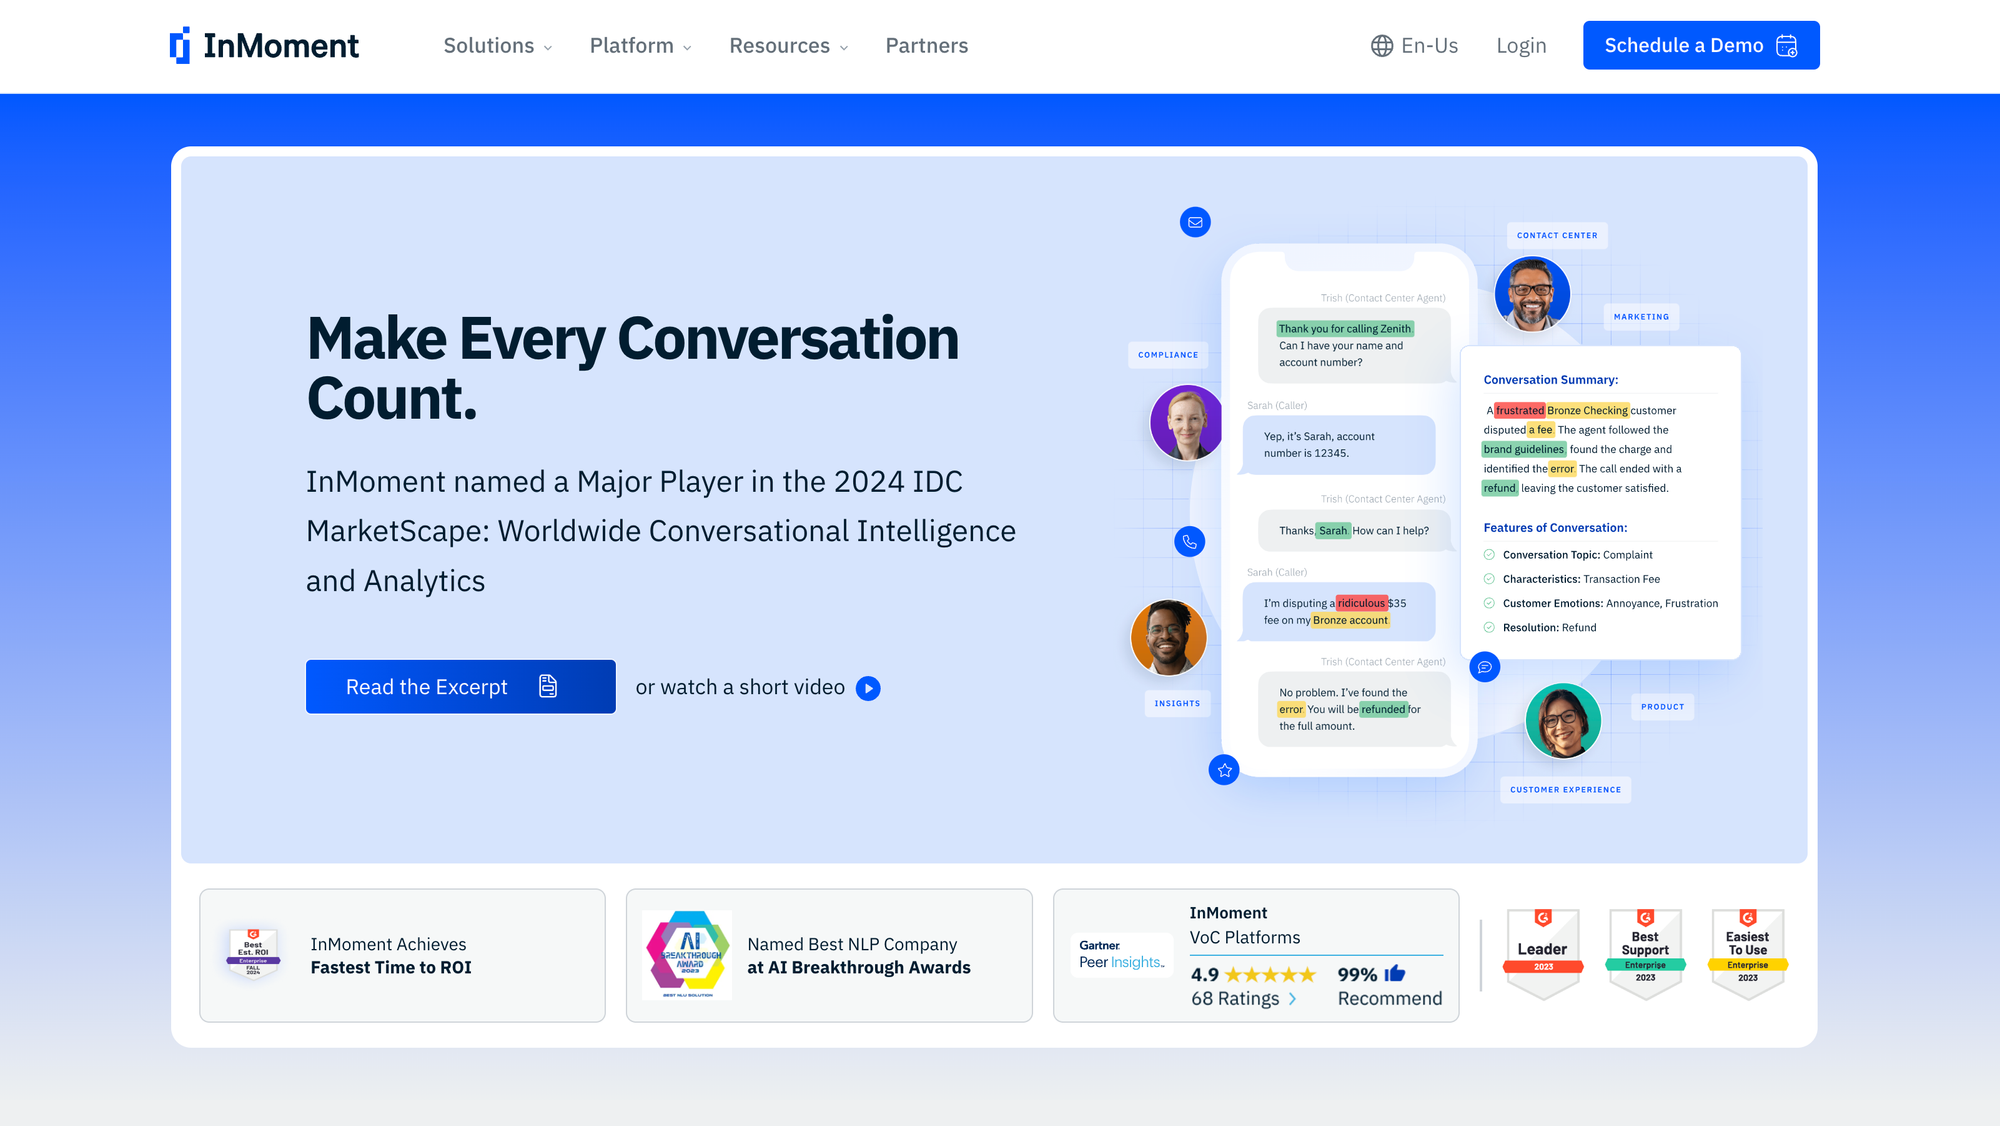Click Schedule a Demo button
Image resolution: width=2000 pixels, height=1126 pixels.
[1700, 46]
